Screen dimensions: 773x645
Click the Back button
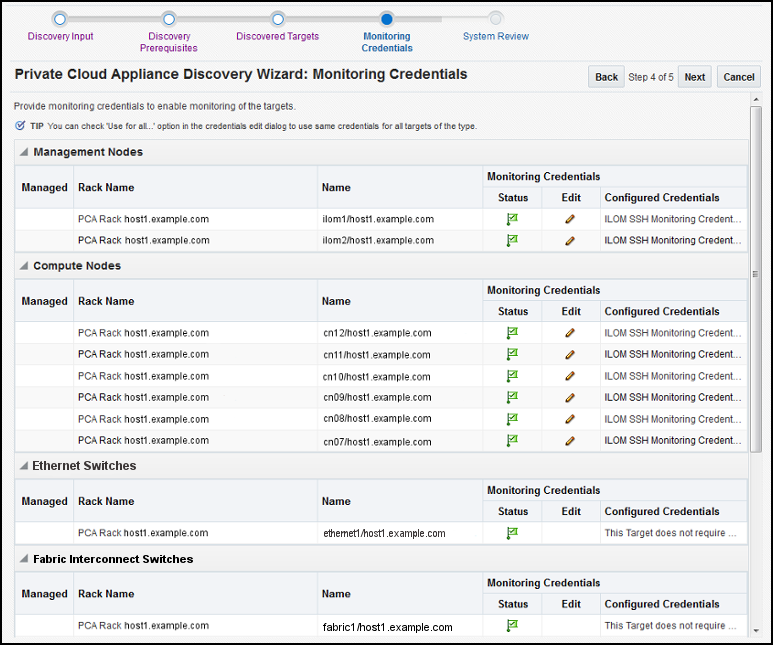(x=606, y=77)
